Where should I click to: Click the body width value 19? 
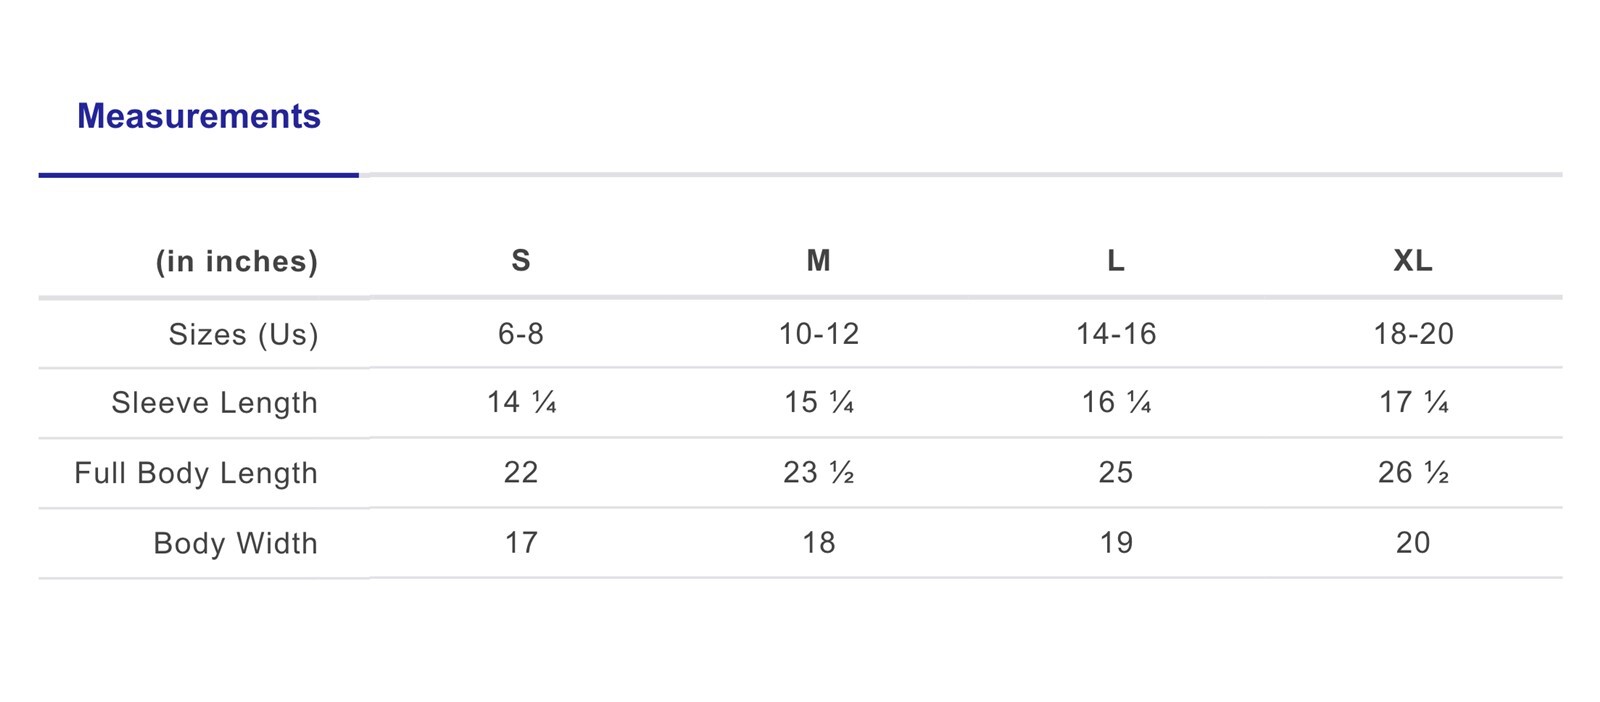(1116, 543)
